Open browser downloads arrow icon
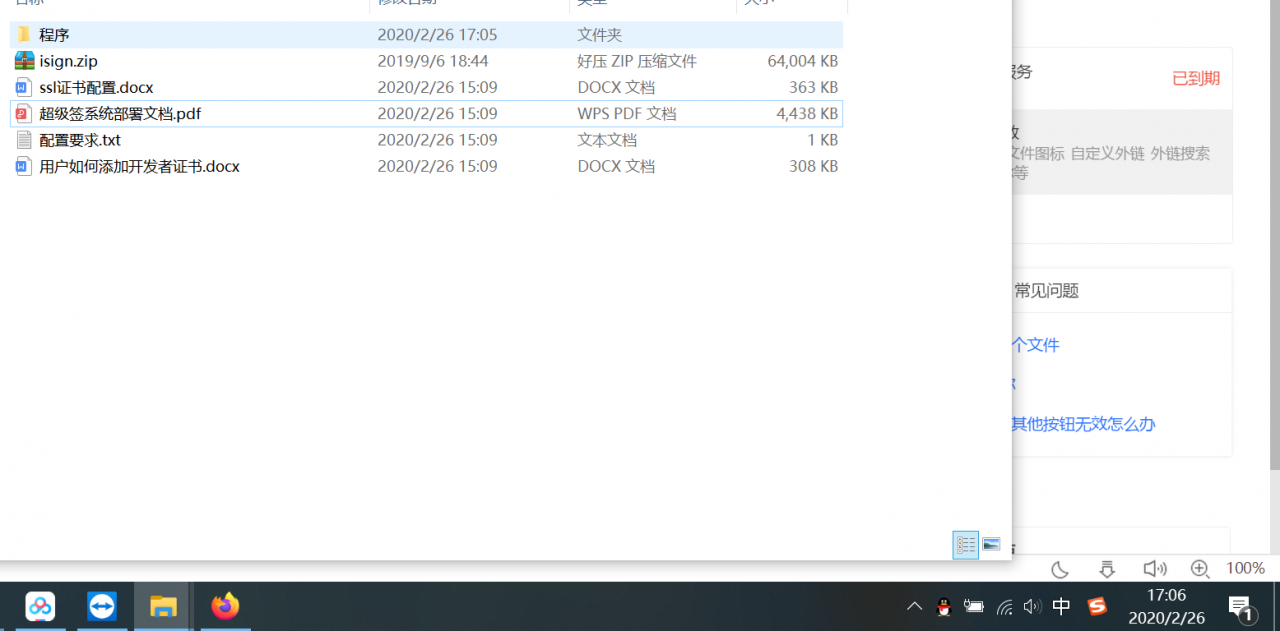 (1107, 569)
